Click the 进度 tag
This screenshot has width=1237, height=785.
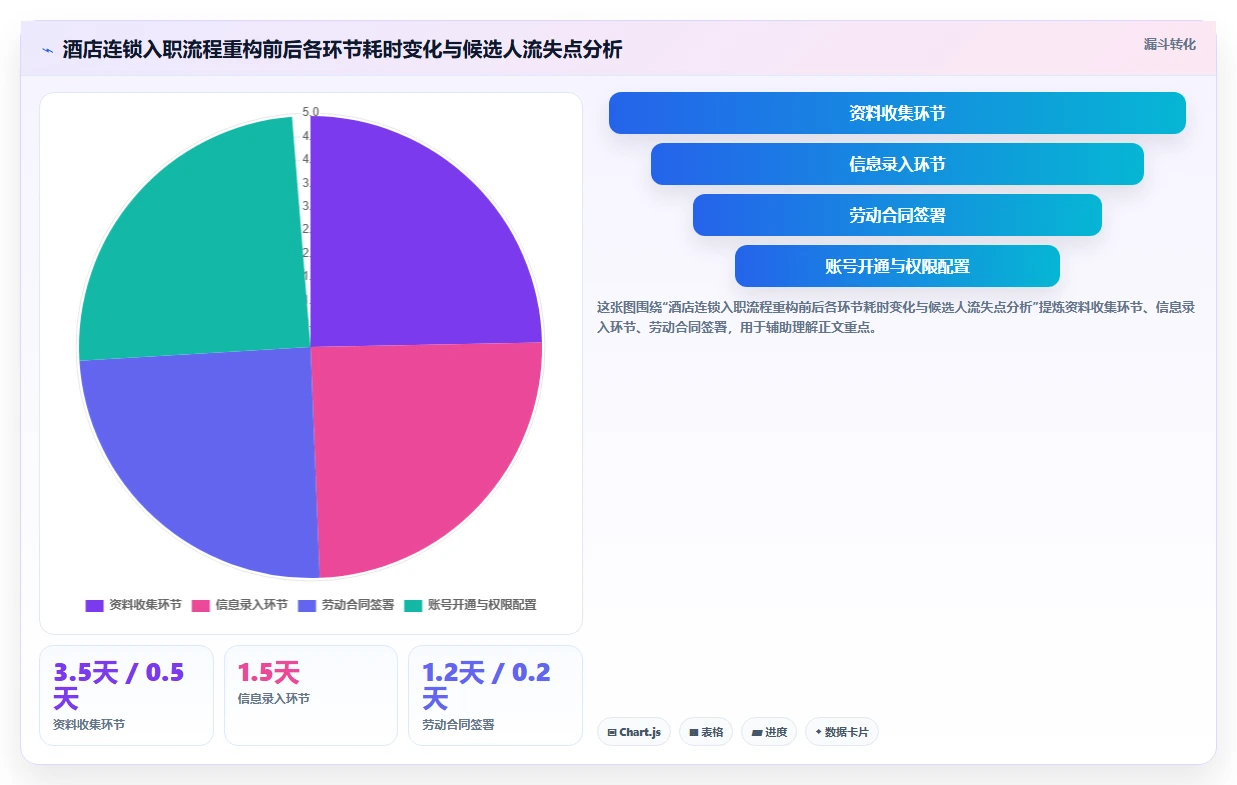(769, 732)
